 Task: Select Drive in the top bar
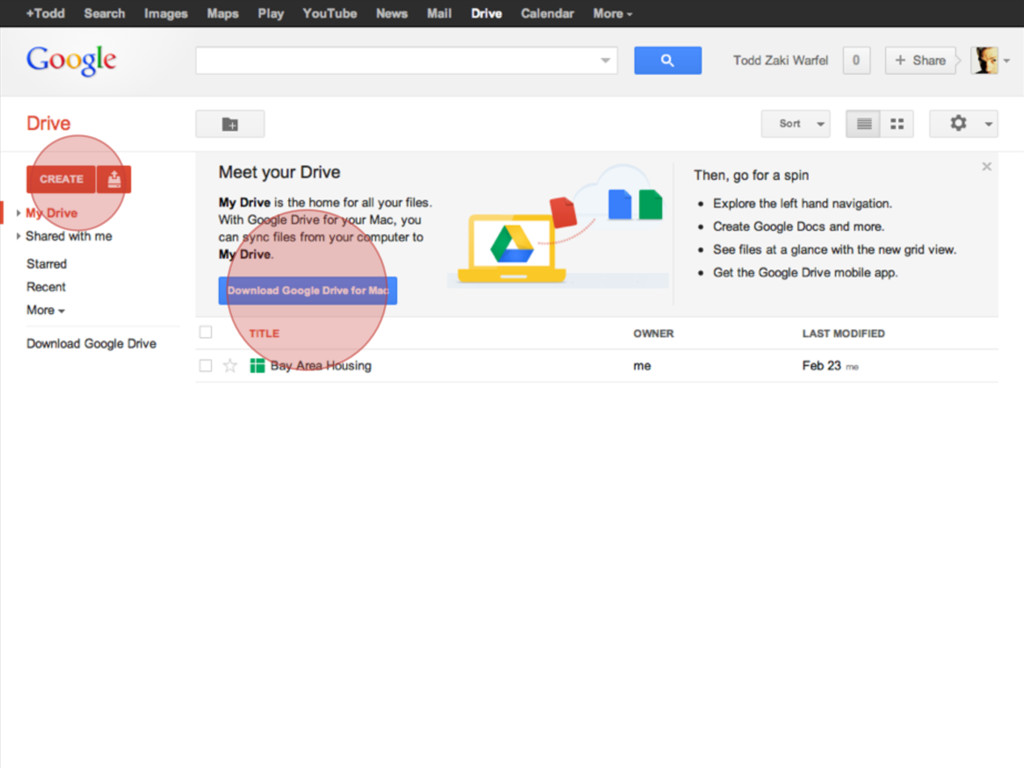[487, 13]
